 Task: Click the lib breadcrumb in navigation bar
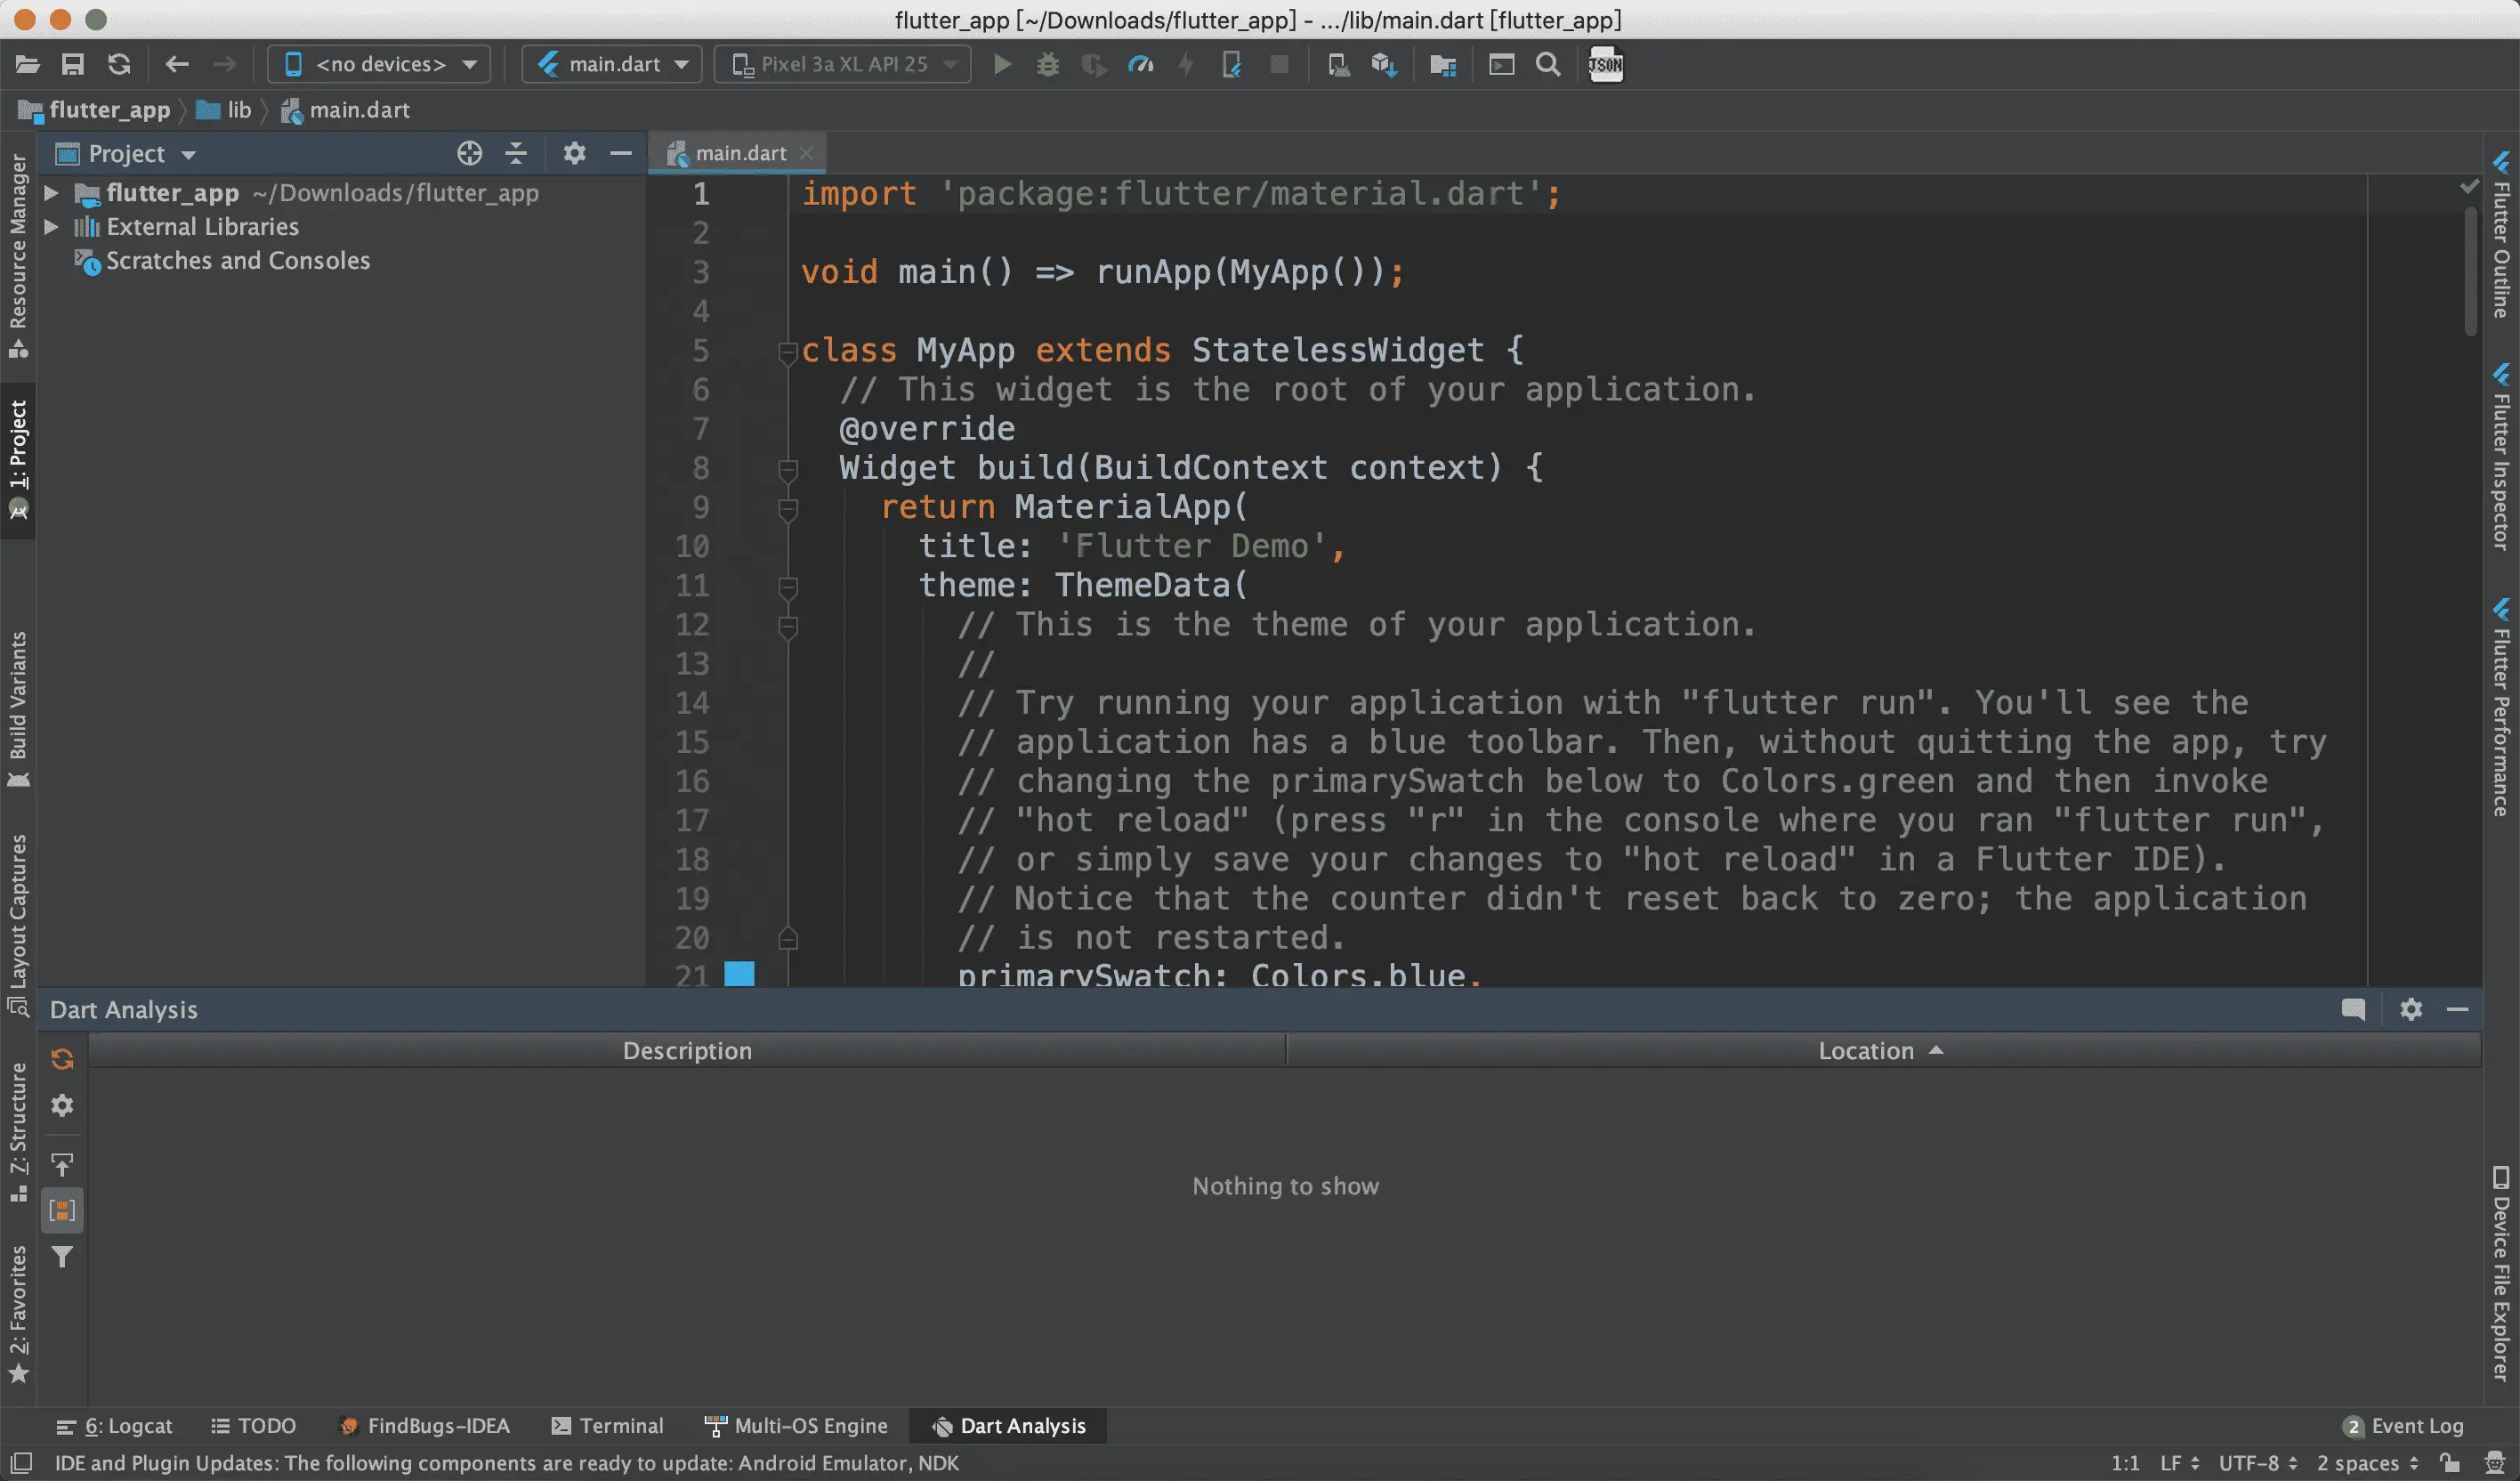(x=237, y=110)
